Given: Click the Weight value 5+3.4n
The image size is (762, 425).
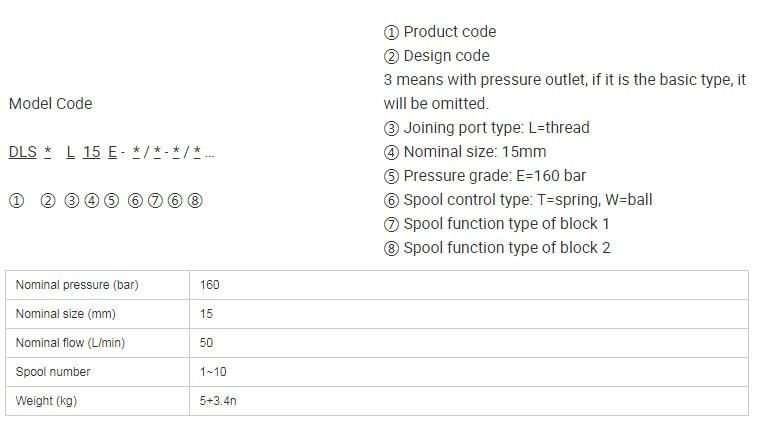Looking at the screenshot, I should click(218, 401).
